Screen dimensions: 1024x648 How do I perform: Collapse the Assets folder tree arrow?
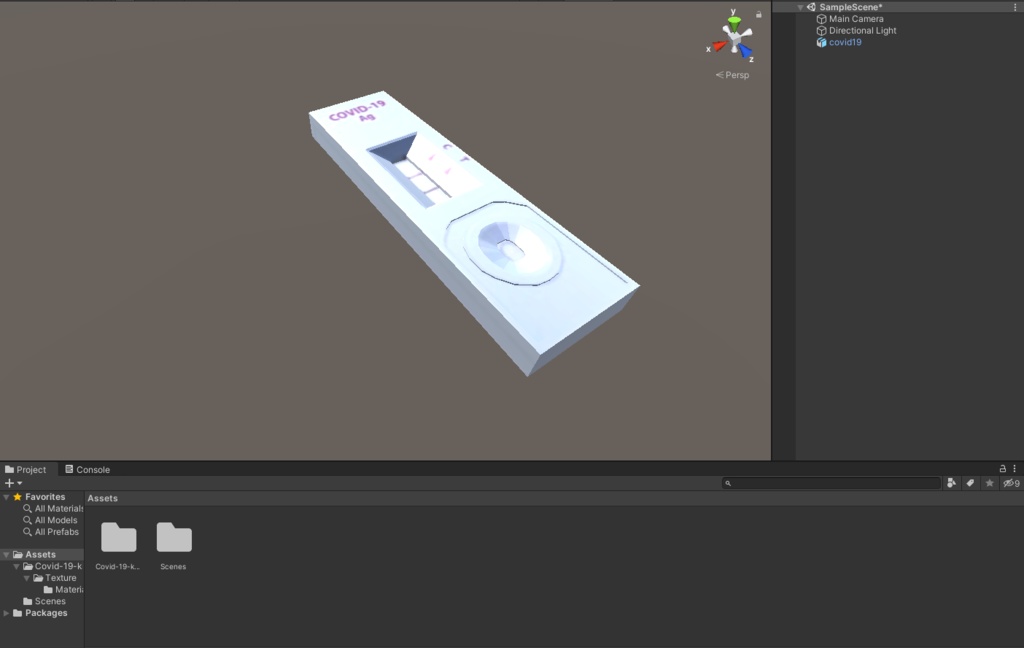(x=7, y=555)
